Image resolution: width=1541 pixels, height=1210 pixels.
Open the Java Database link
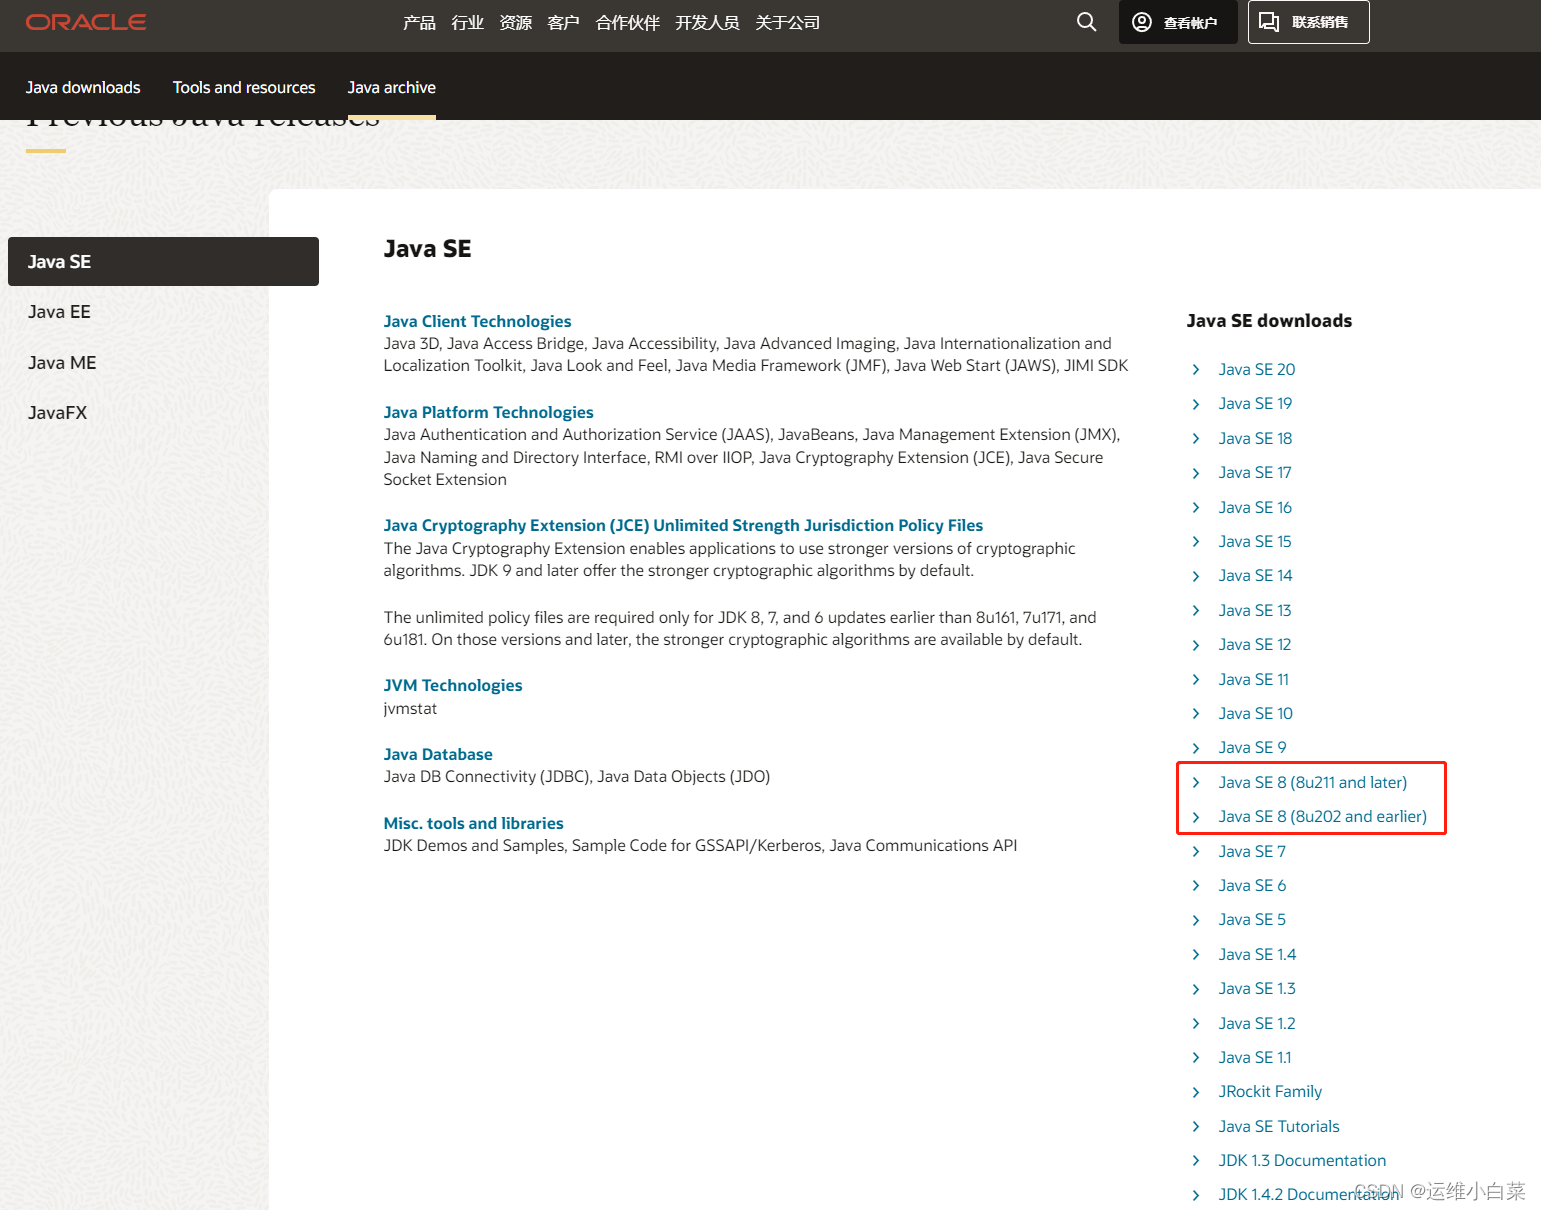point(437,754)
